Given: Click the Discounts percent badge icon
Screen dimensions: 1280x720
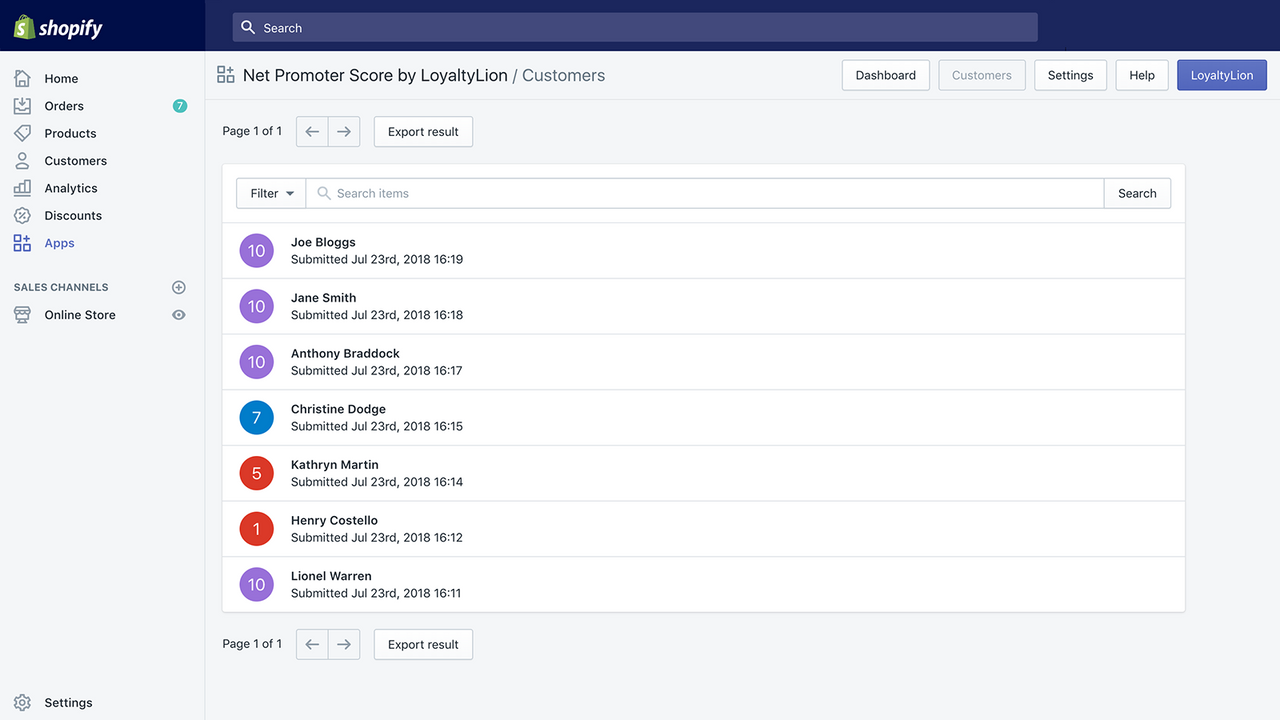Looking at the screenshot, I should [22, 216].
